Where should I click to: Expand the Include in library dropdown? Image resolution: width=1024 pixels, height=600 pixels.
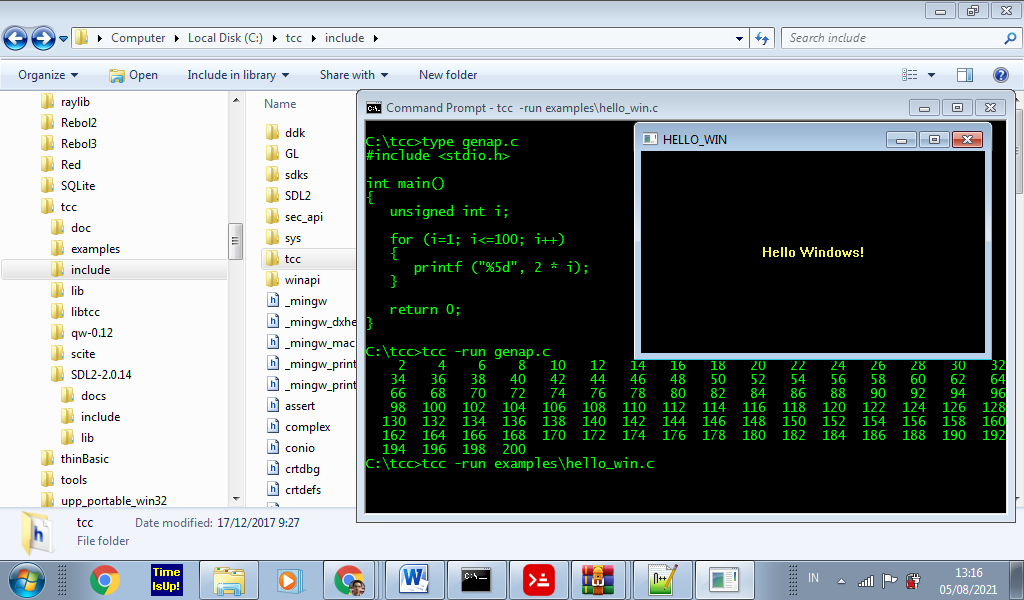(238, 75)
